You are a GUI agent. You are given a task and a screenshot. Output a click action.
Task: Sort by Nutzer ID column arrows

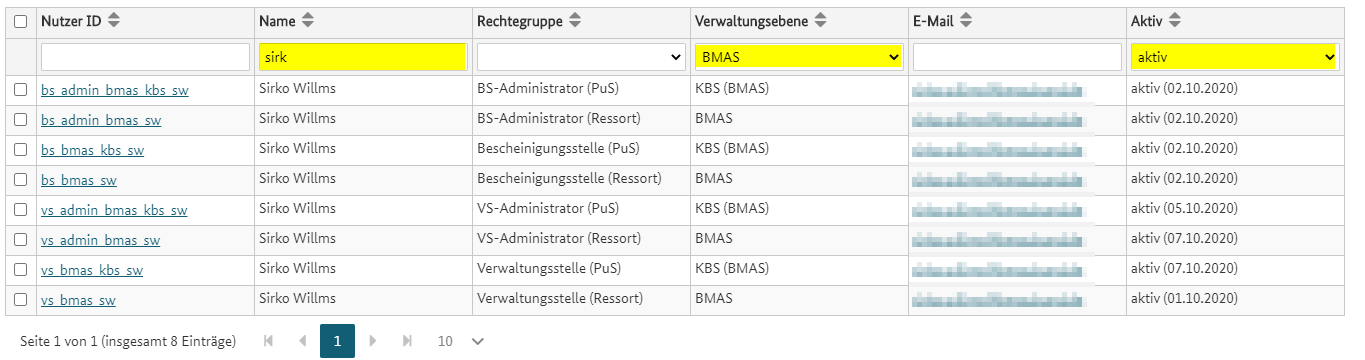pyautogui.click(x=114, y=21)
